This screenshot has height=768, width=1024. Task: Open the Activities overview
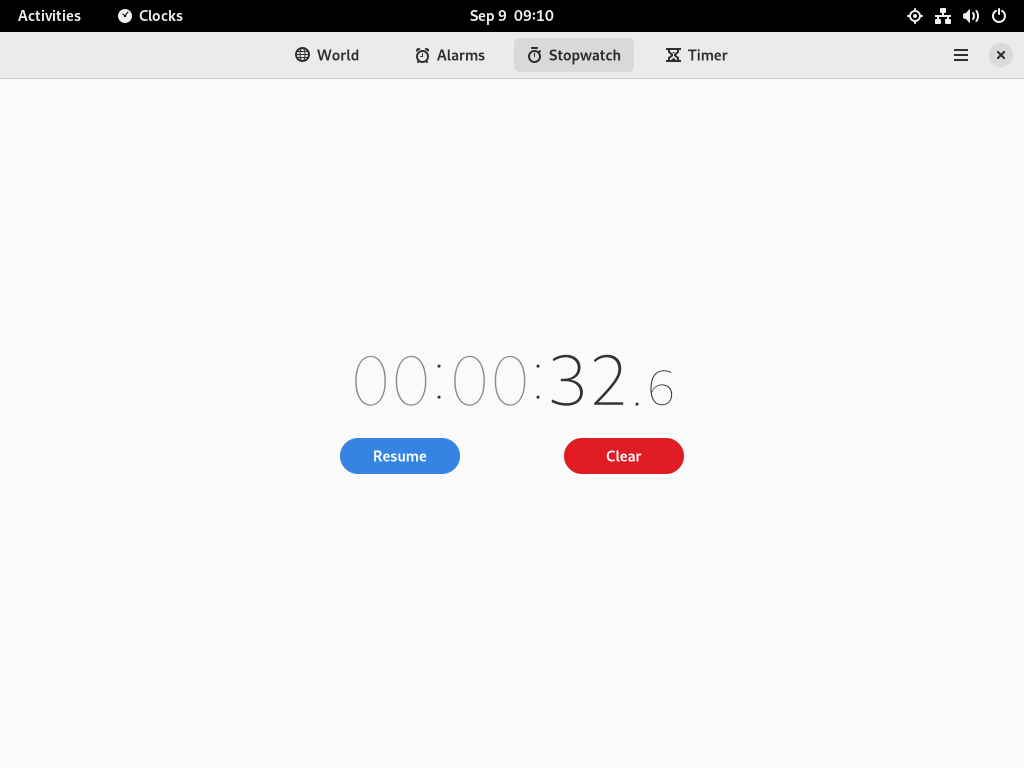tap(49, 16)
